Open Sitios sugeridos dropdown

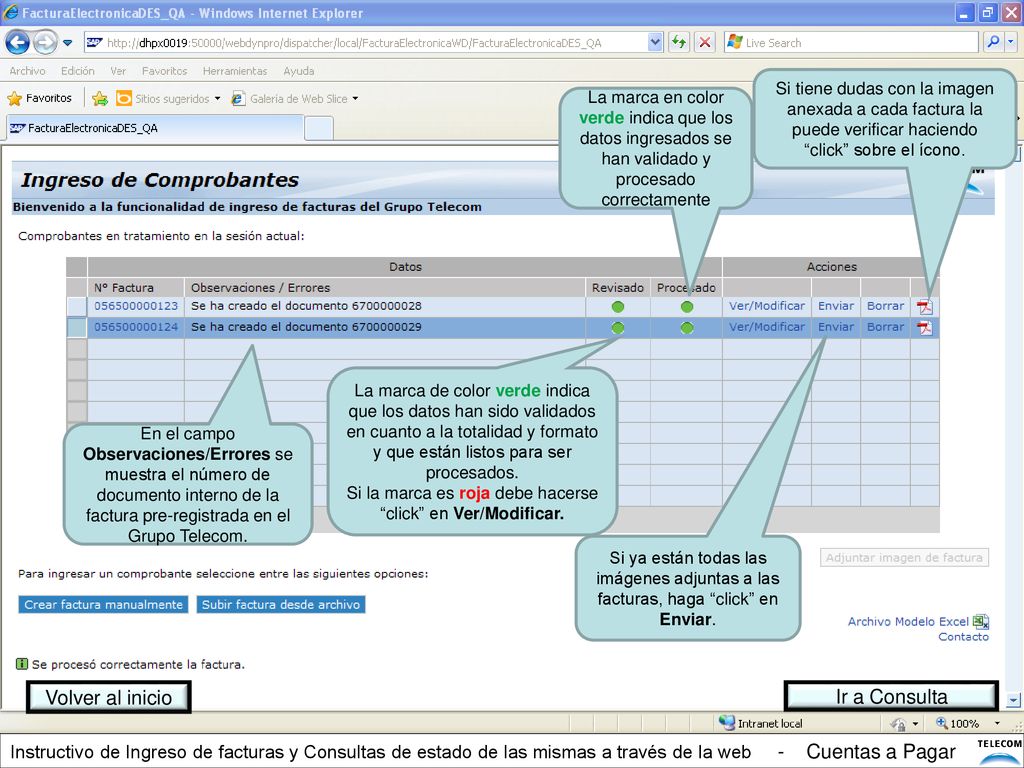tap(168, 99)
